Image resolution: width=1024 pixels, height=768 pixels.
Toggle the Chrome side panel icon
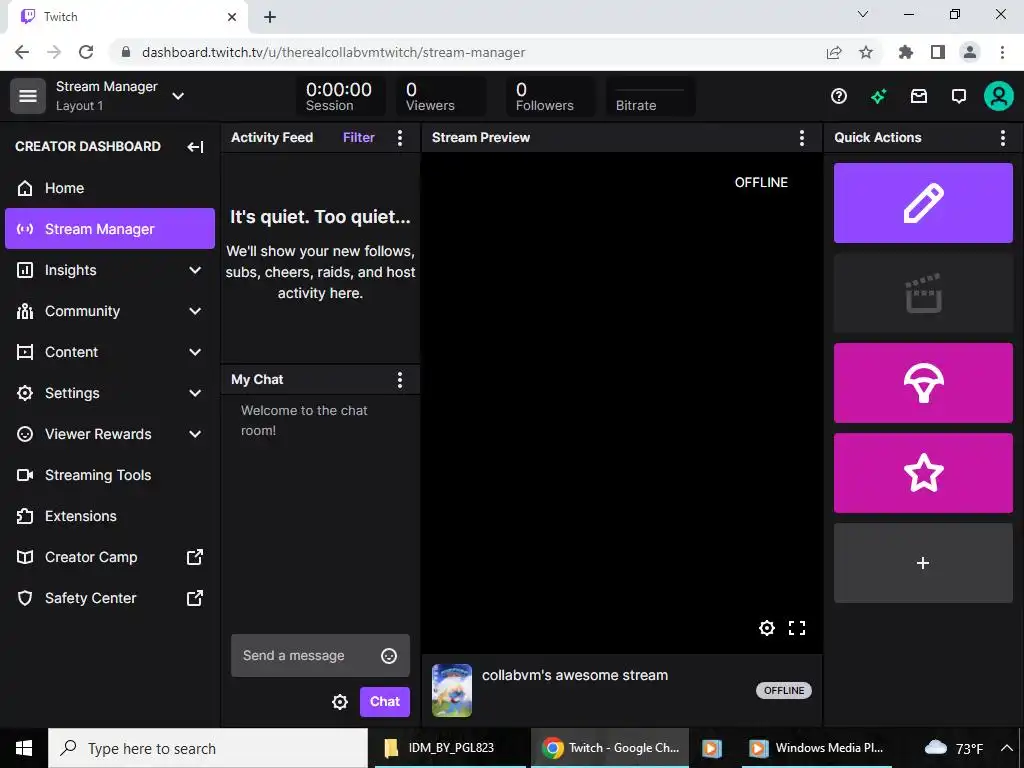point(938,52)
